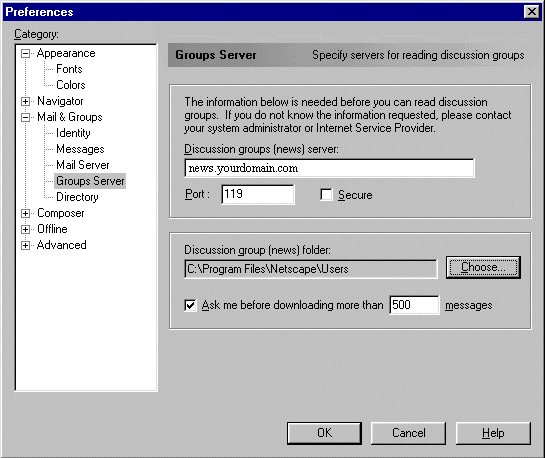Uncheck Ask me before downloading checkbox
The width and height of the screenshot is (545, 458).
(190, 305)
